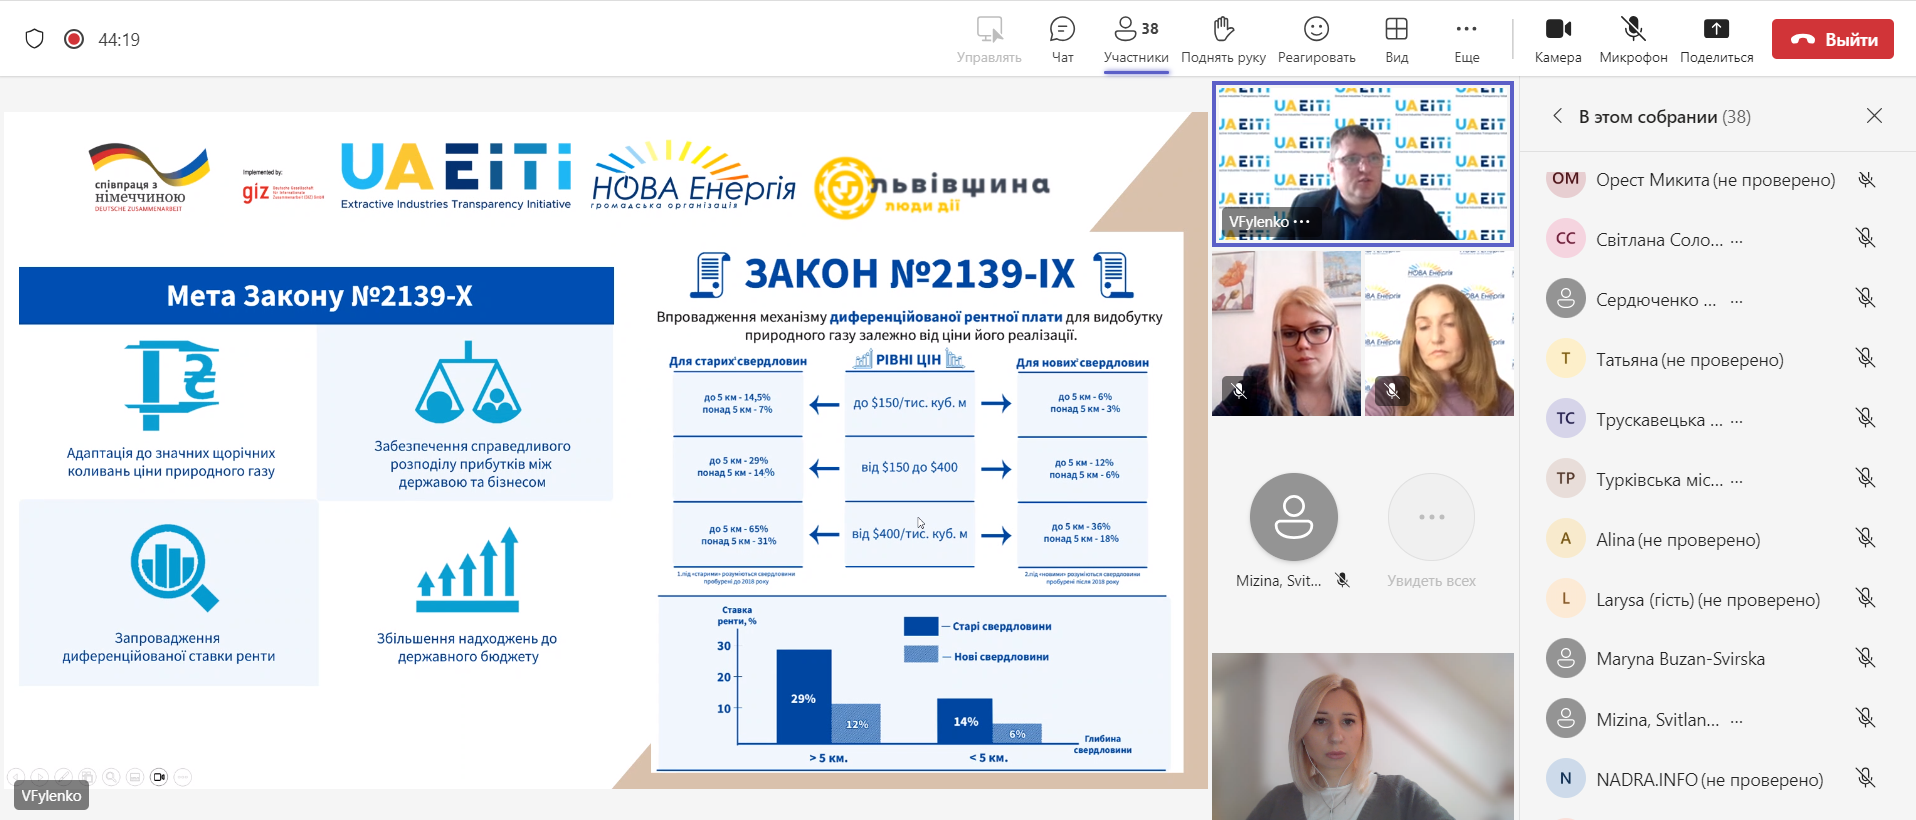Click Орест Микита muted microphone icon
This screenshot has height=820, width=1916.
[x=1865, y=180]
